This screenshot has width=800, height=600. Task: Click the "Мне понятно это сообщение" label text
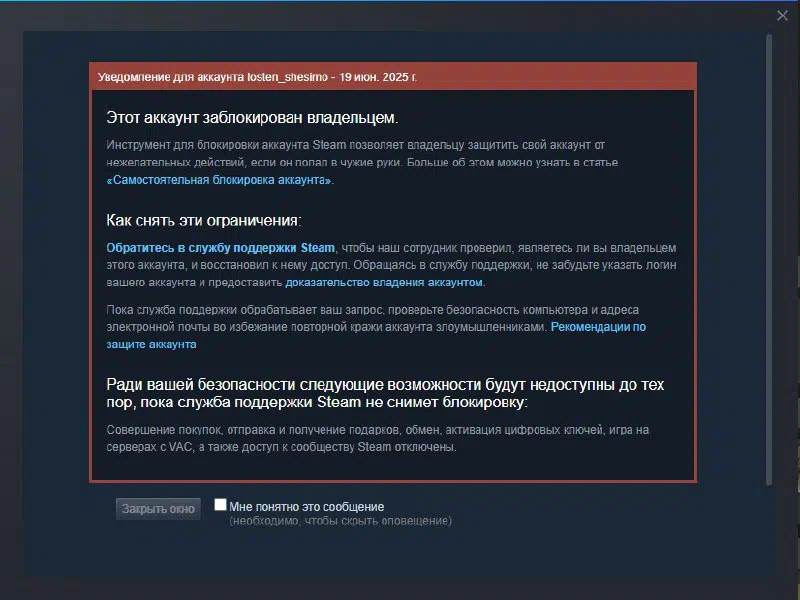click(x=306, y=507)
